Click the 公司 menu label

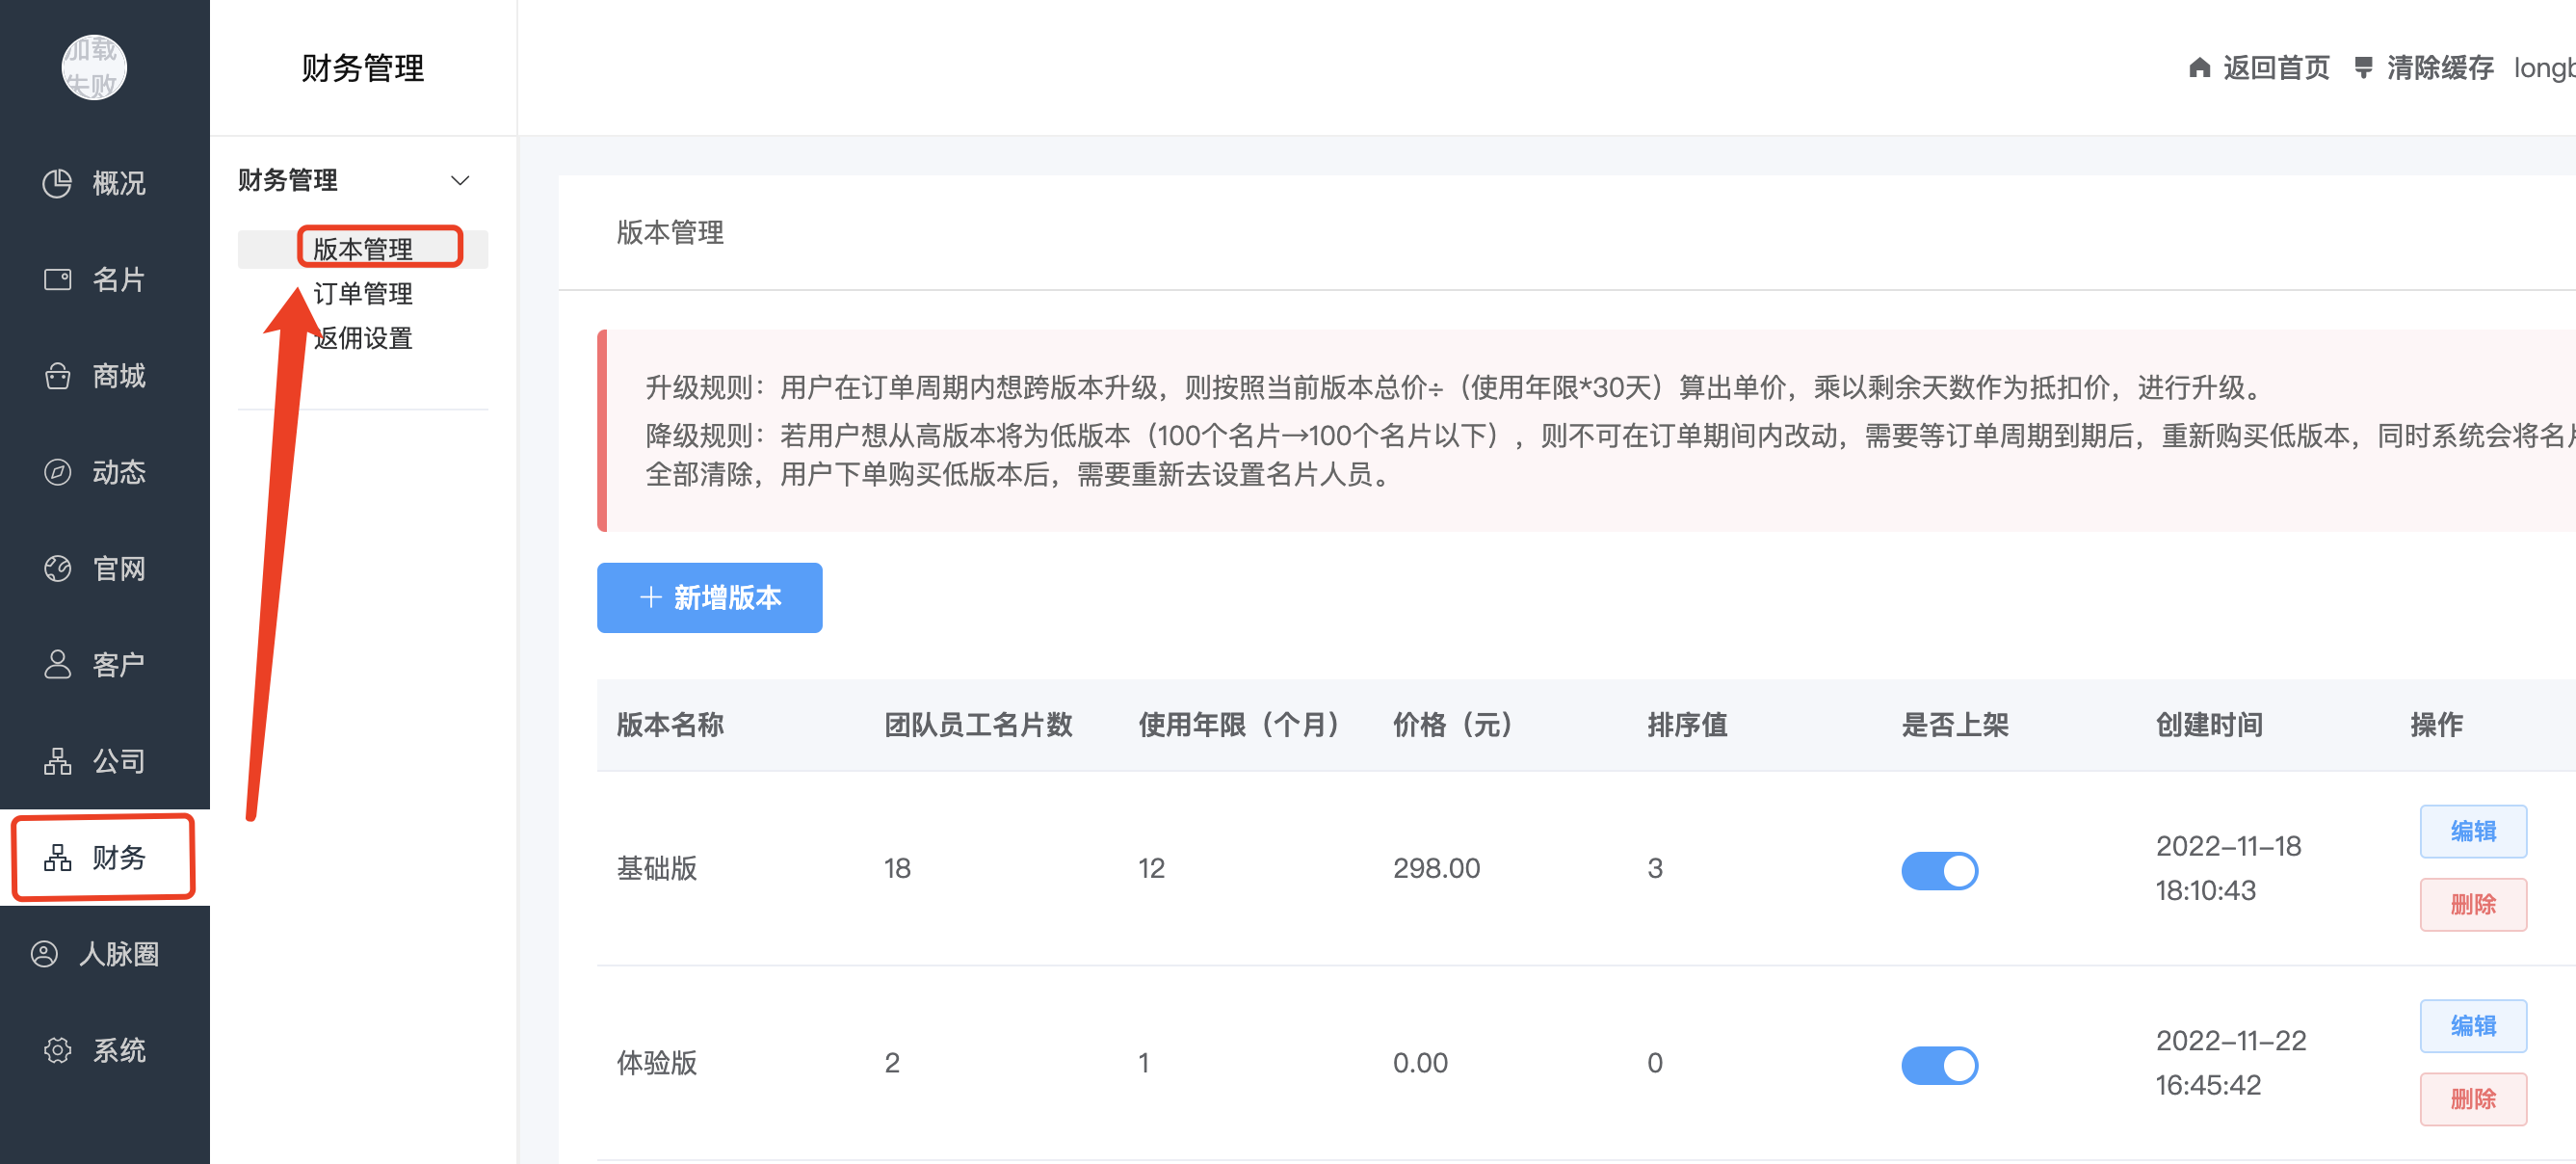(x=119, y=761)
